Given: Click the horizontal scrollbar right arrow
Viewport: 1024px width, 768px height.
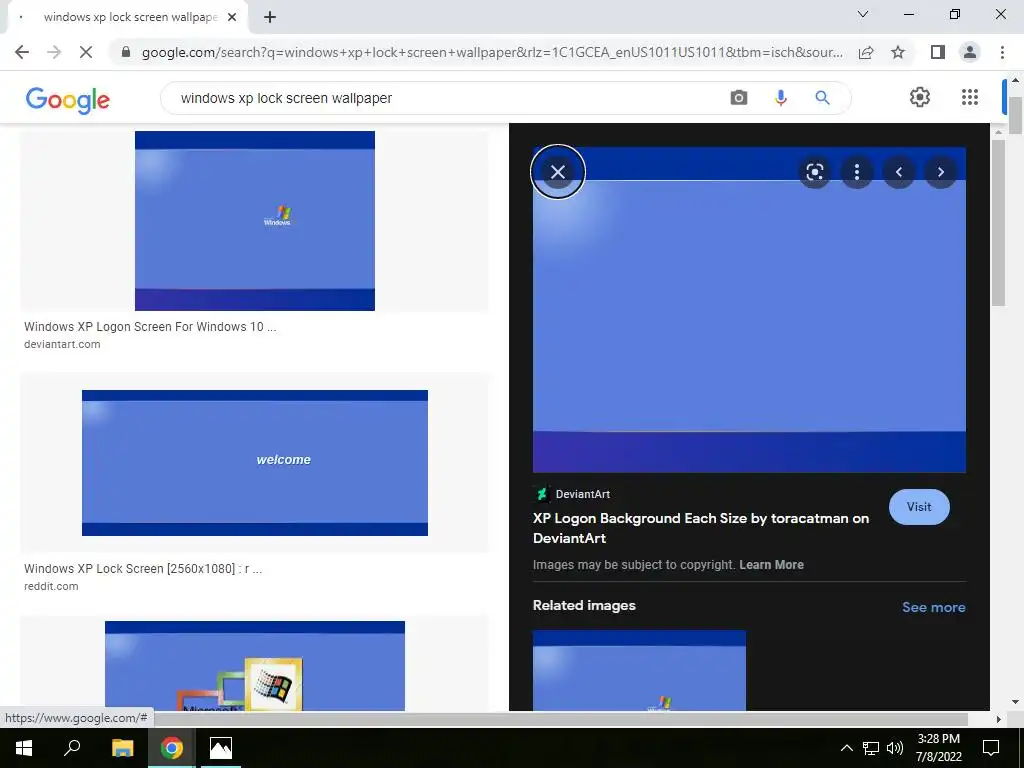Looking at the screenshot, I should pos(998,719).
